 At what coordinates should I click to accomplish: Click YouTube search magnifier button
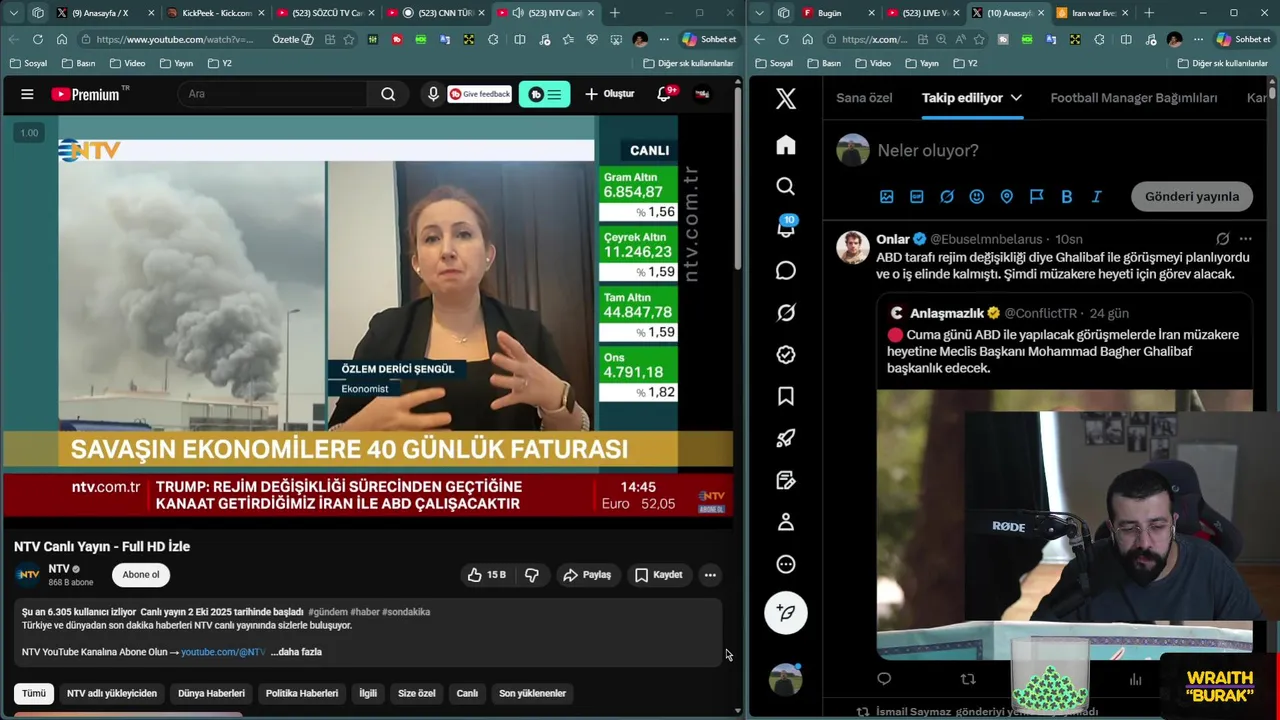click(388, 94)
